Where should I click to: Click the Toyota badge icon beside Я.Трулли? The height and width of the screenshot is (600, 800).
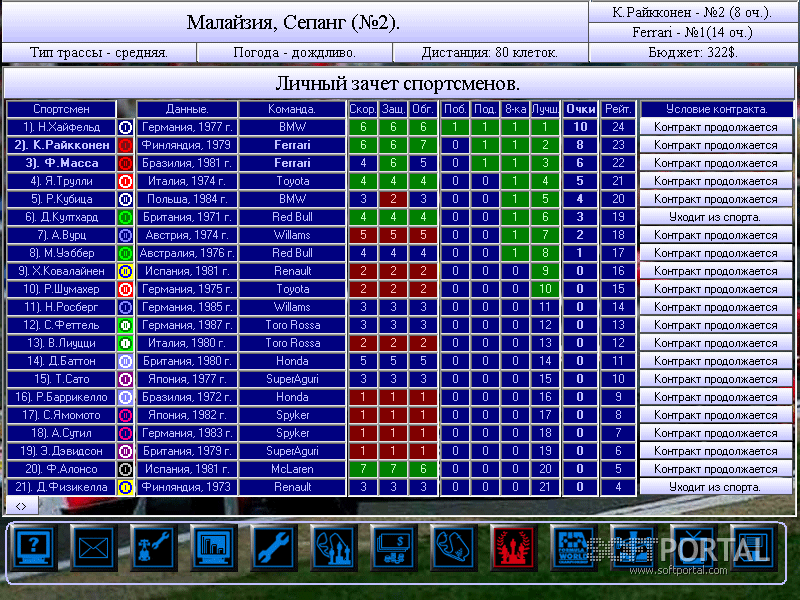tap(126, 181)
